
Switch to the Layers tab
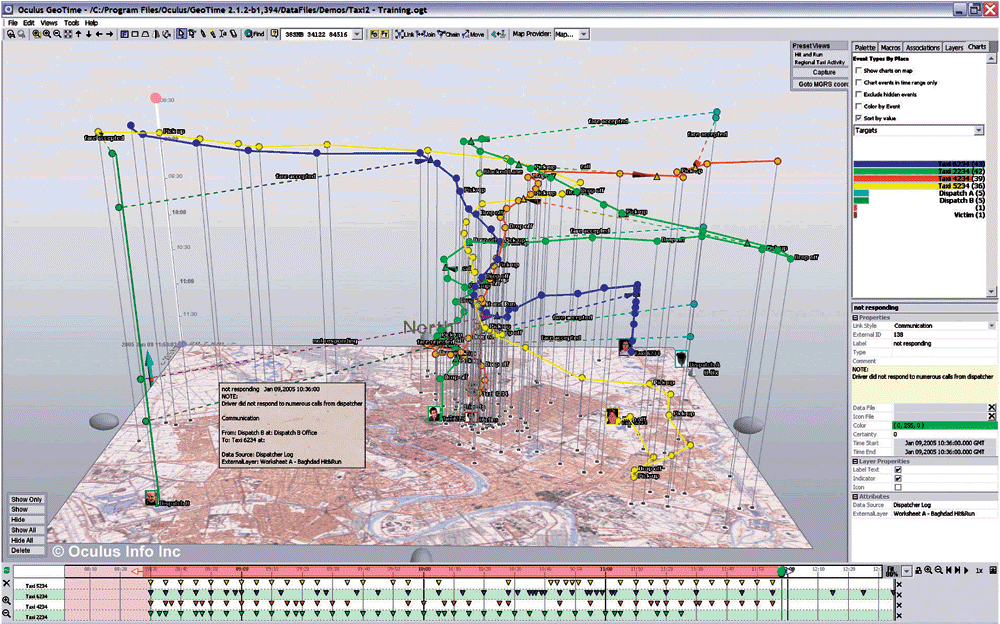954,47
